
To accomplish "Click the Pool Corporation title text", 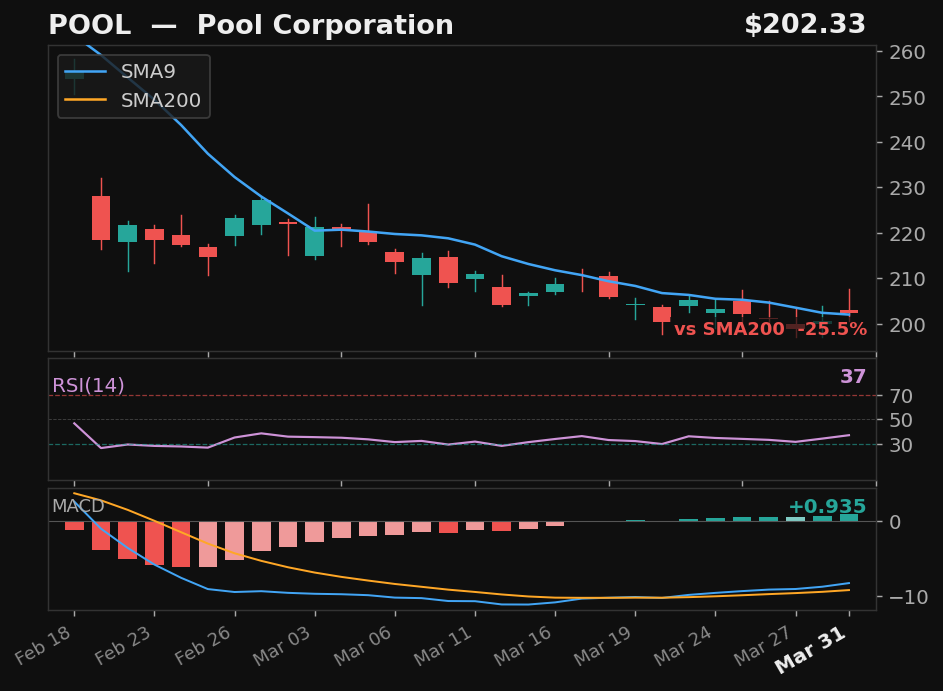I will point(325,24).
